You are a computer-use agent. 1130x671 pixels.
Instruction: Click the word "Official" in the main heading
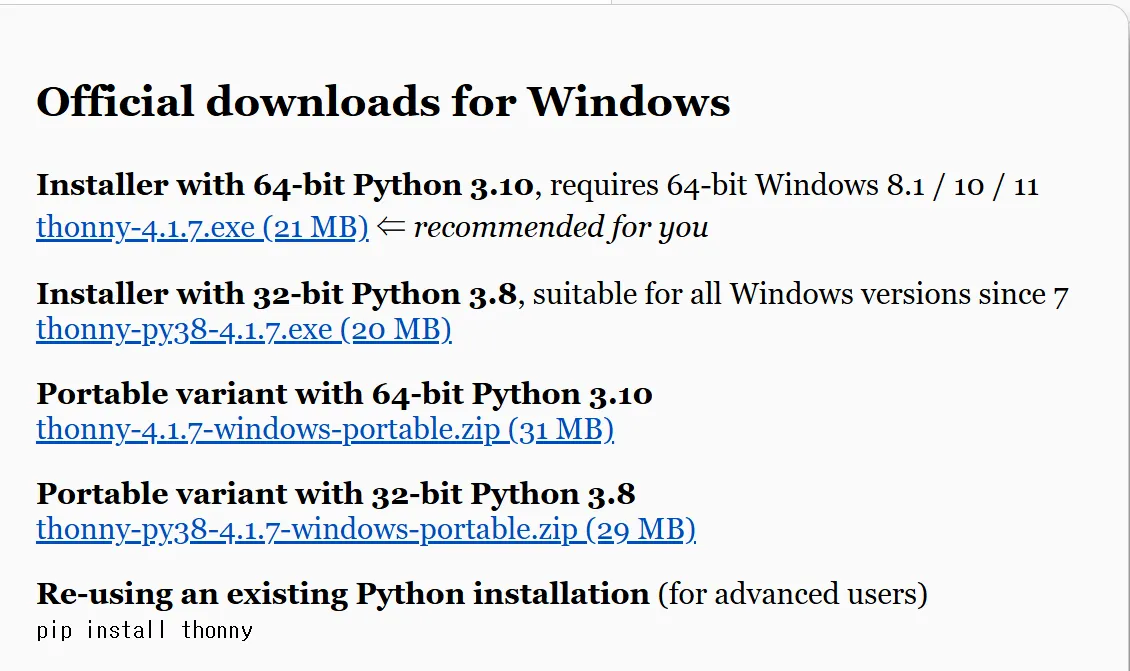pyautogui.click(x=115, y=102)
